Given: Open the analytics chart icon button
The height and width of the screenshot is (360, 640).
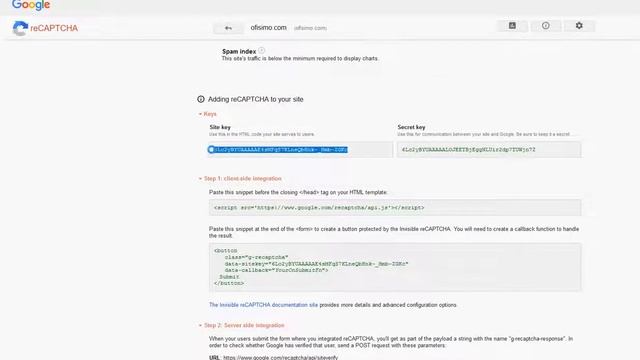Looking at the screenshot, I should [512, 26].
